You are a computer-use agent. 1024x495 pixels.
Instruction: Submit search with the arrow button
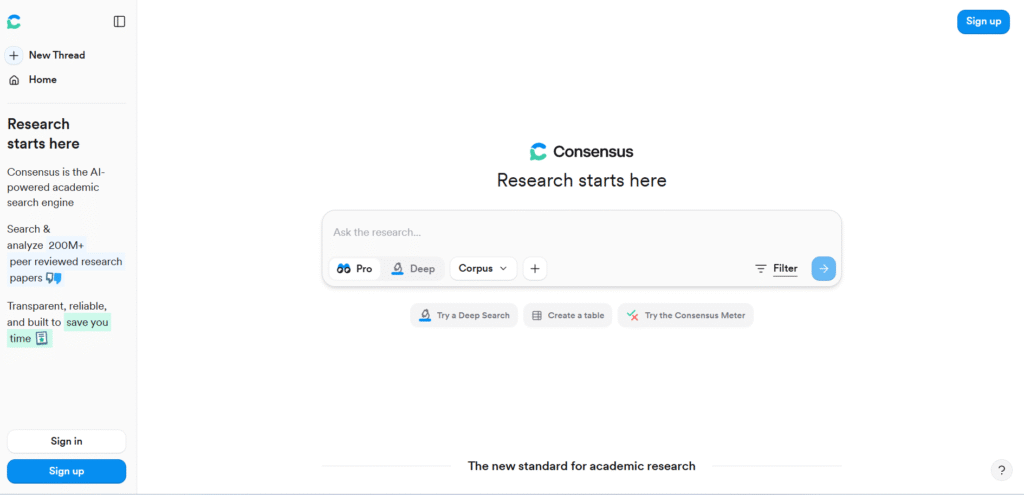(x=823, y=269)
